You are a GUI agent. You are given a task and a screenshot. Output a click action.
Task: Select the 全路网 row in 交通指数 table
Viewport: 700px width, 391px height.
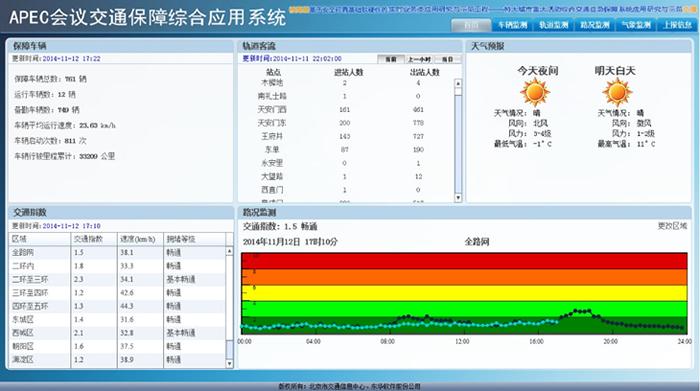click(117, 253)
